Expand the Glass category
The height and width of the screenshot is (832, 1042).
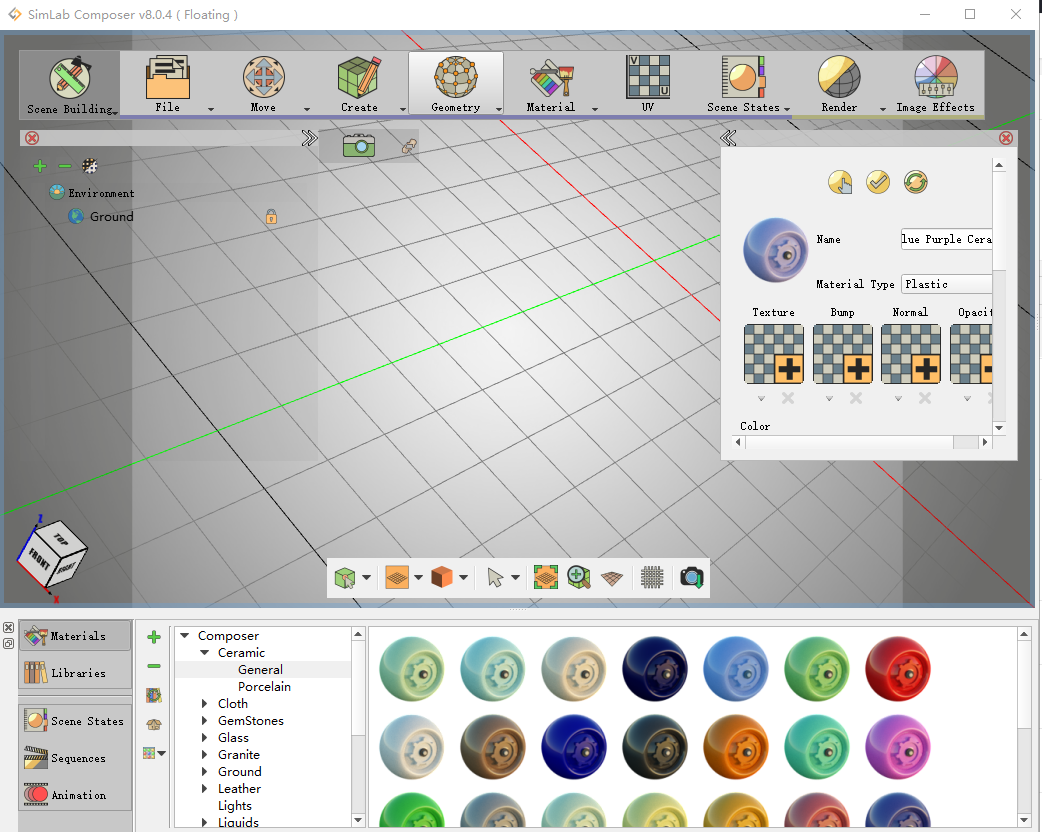pyautogui.click(x=205, y=738)
